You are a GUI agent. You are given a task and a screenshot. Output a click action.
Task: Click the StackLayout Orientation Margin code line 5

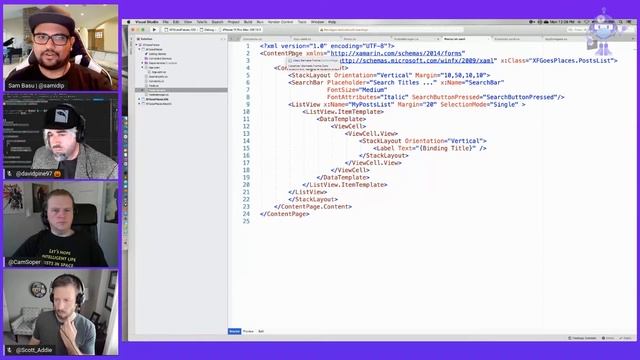389,76
